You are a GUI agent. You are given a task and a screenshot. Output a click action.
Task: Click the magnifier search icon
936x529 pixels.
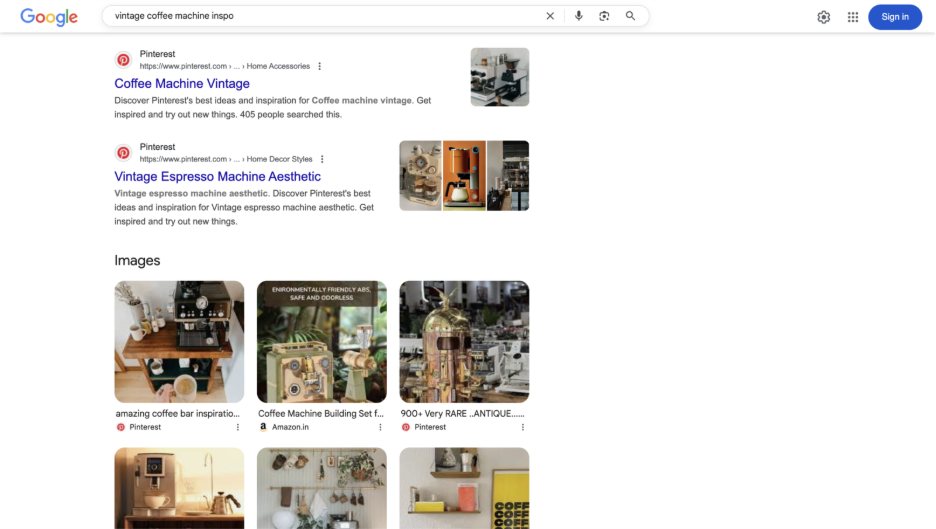tap(630, 16)
